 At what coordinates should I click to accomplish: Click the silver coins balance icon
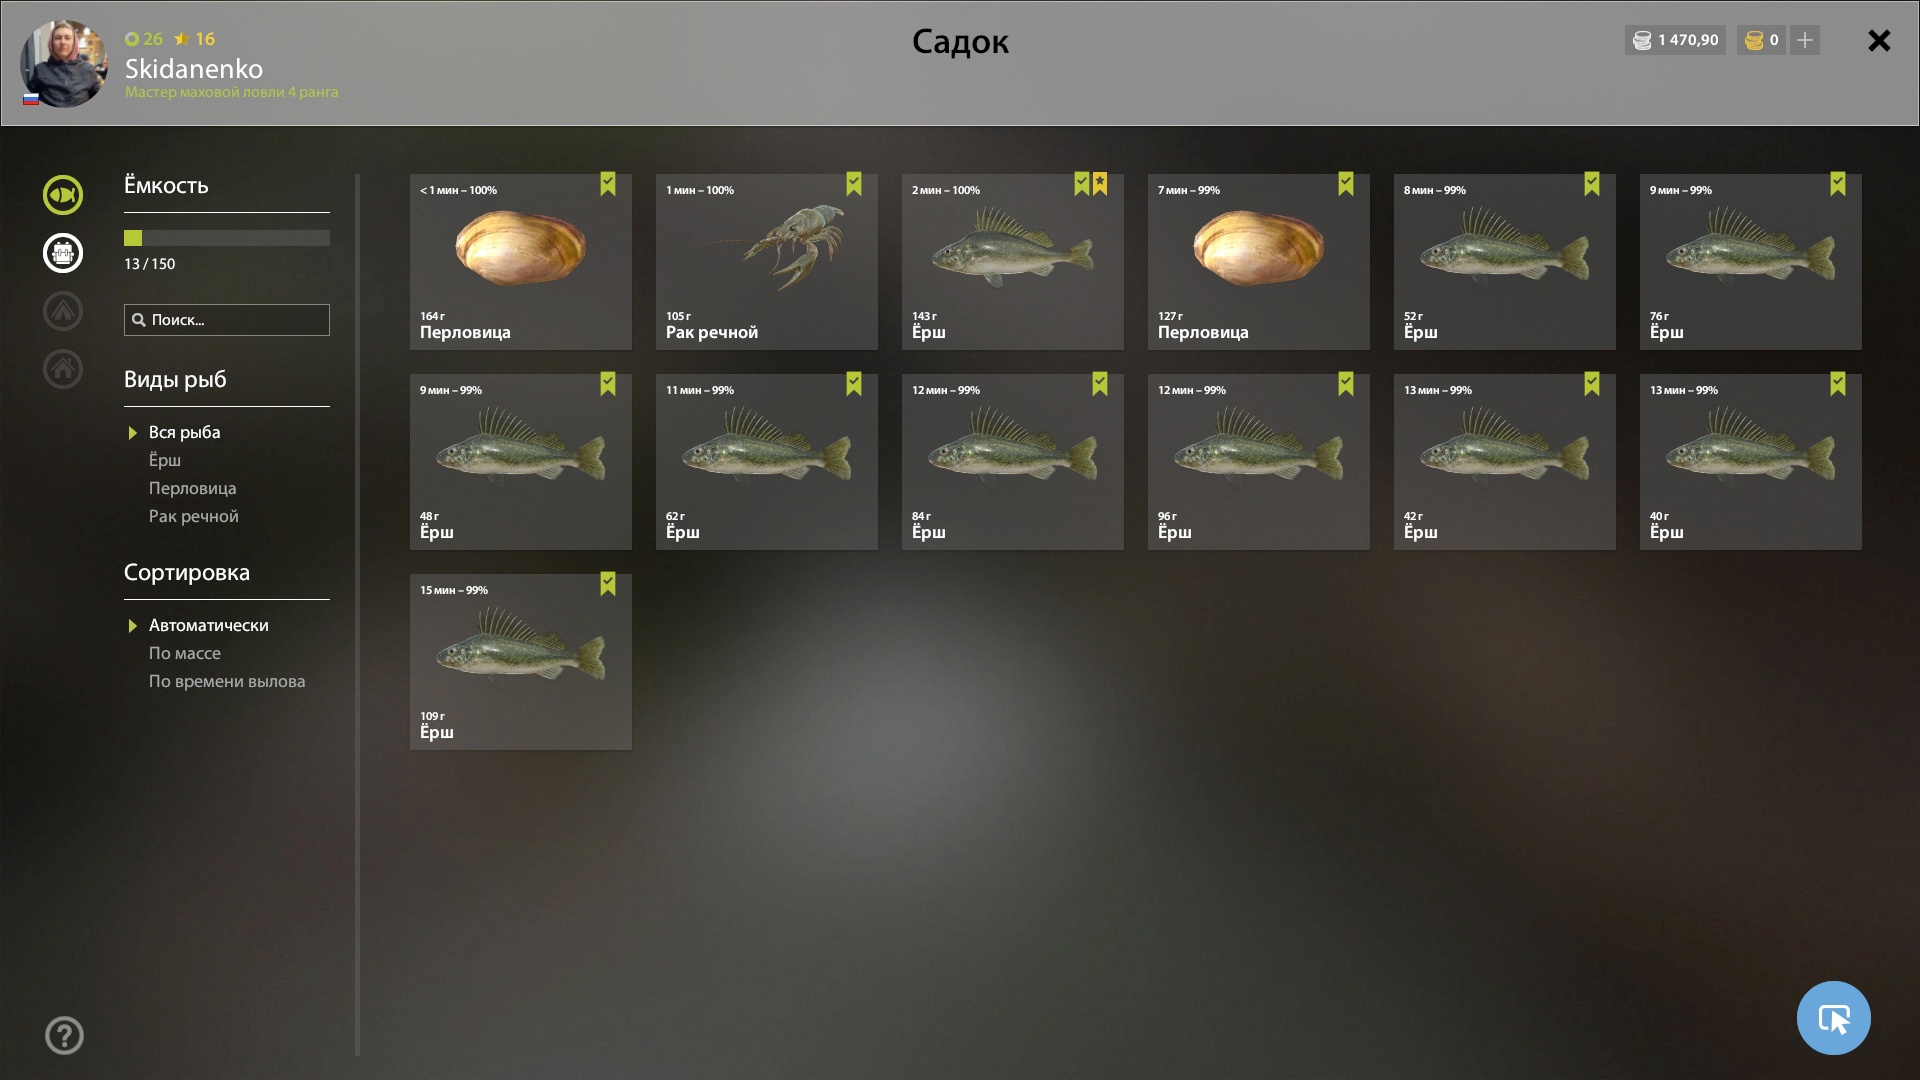[x=1642, y=40]
